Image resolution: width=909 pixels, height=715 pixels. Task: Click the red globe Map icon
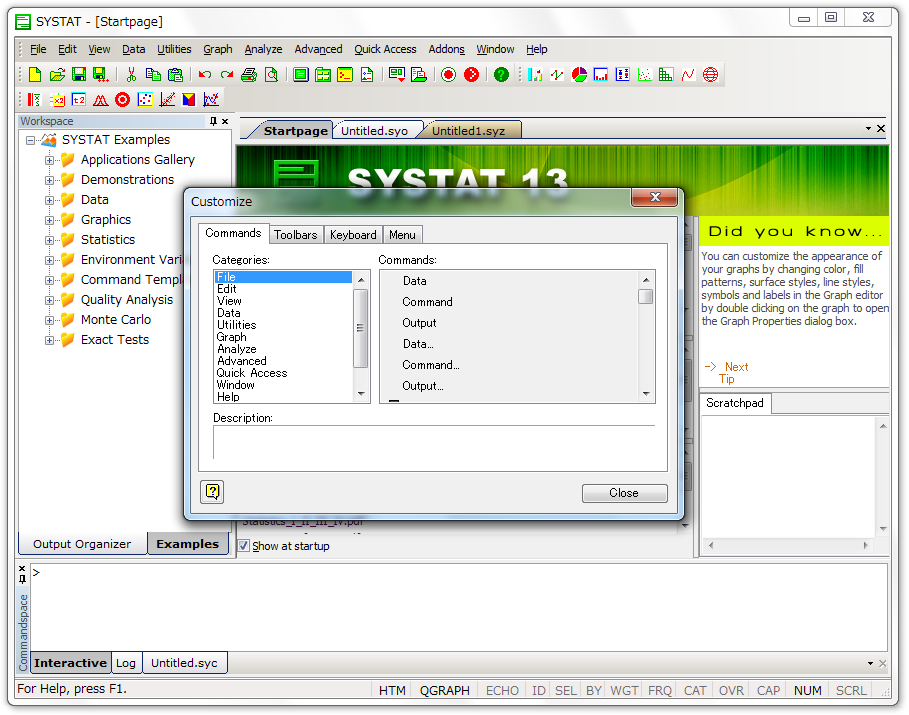pyautogui.click(x=710, y=75)
